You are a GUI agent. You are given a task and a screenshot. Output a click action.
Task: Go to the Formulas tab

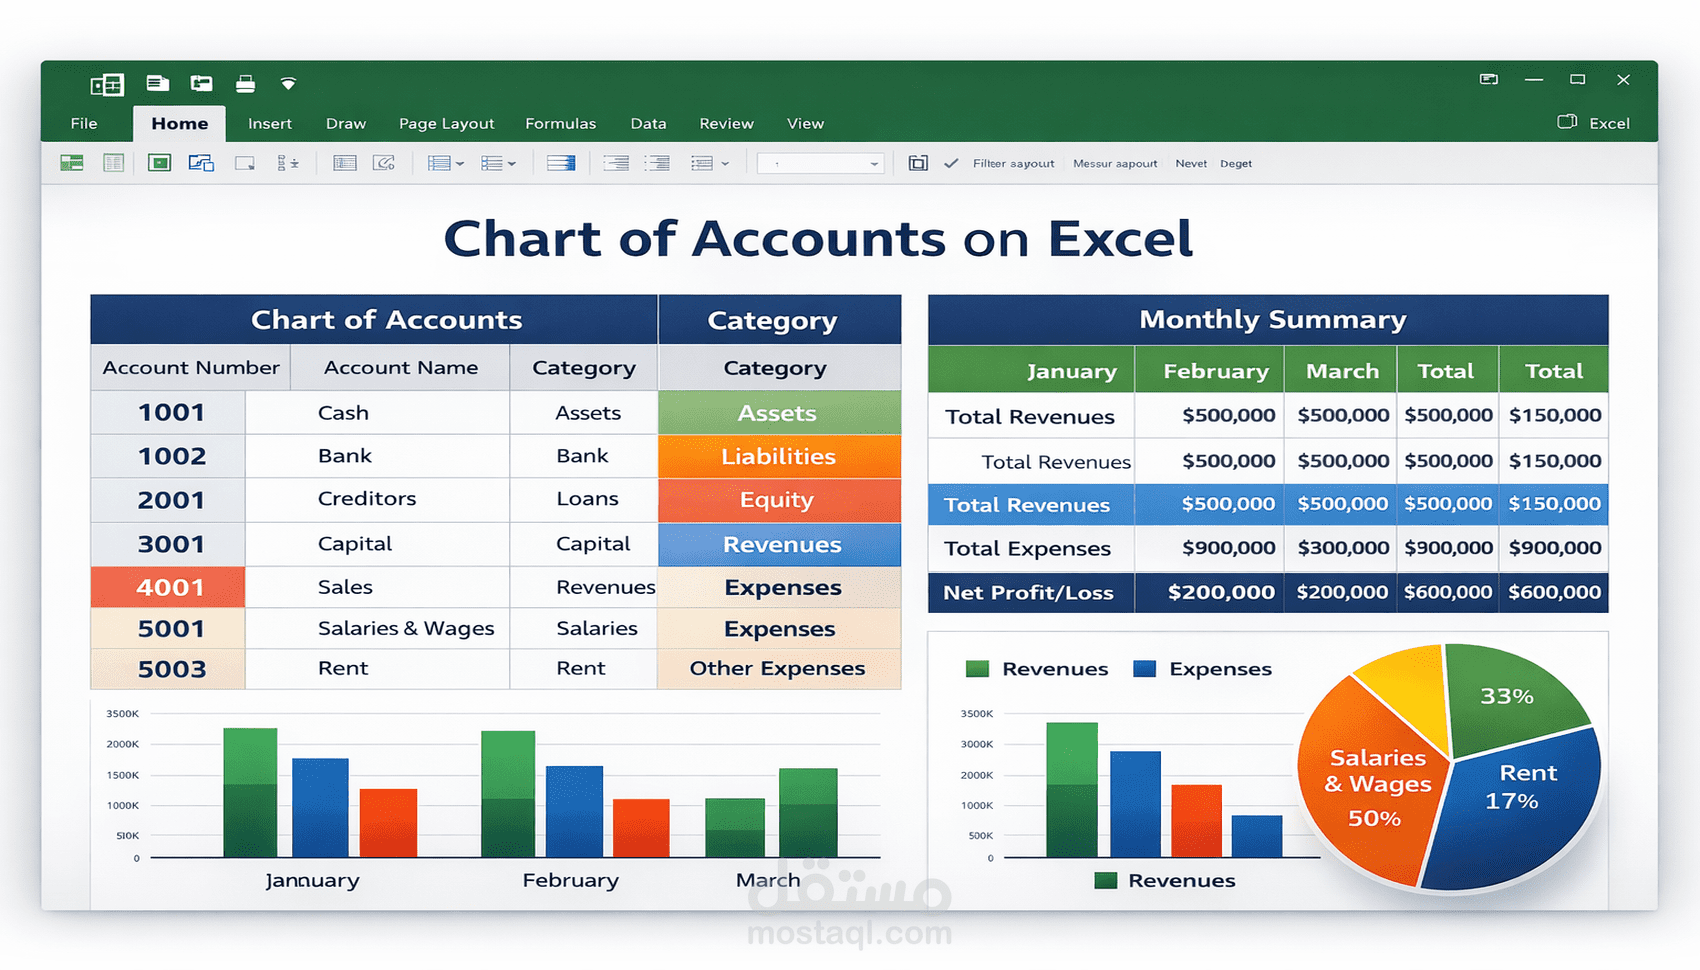[561, 123]
